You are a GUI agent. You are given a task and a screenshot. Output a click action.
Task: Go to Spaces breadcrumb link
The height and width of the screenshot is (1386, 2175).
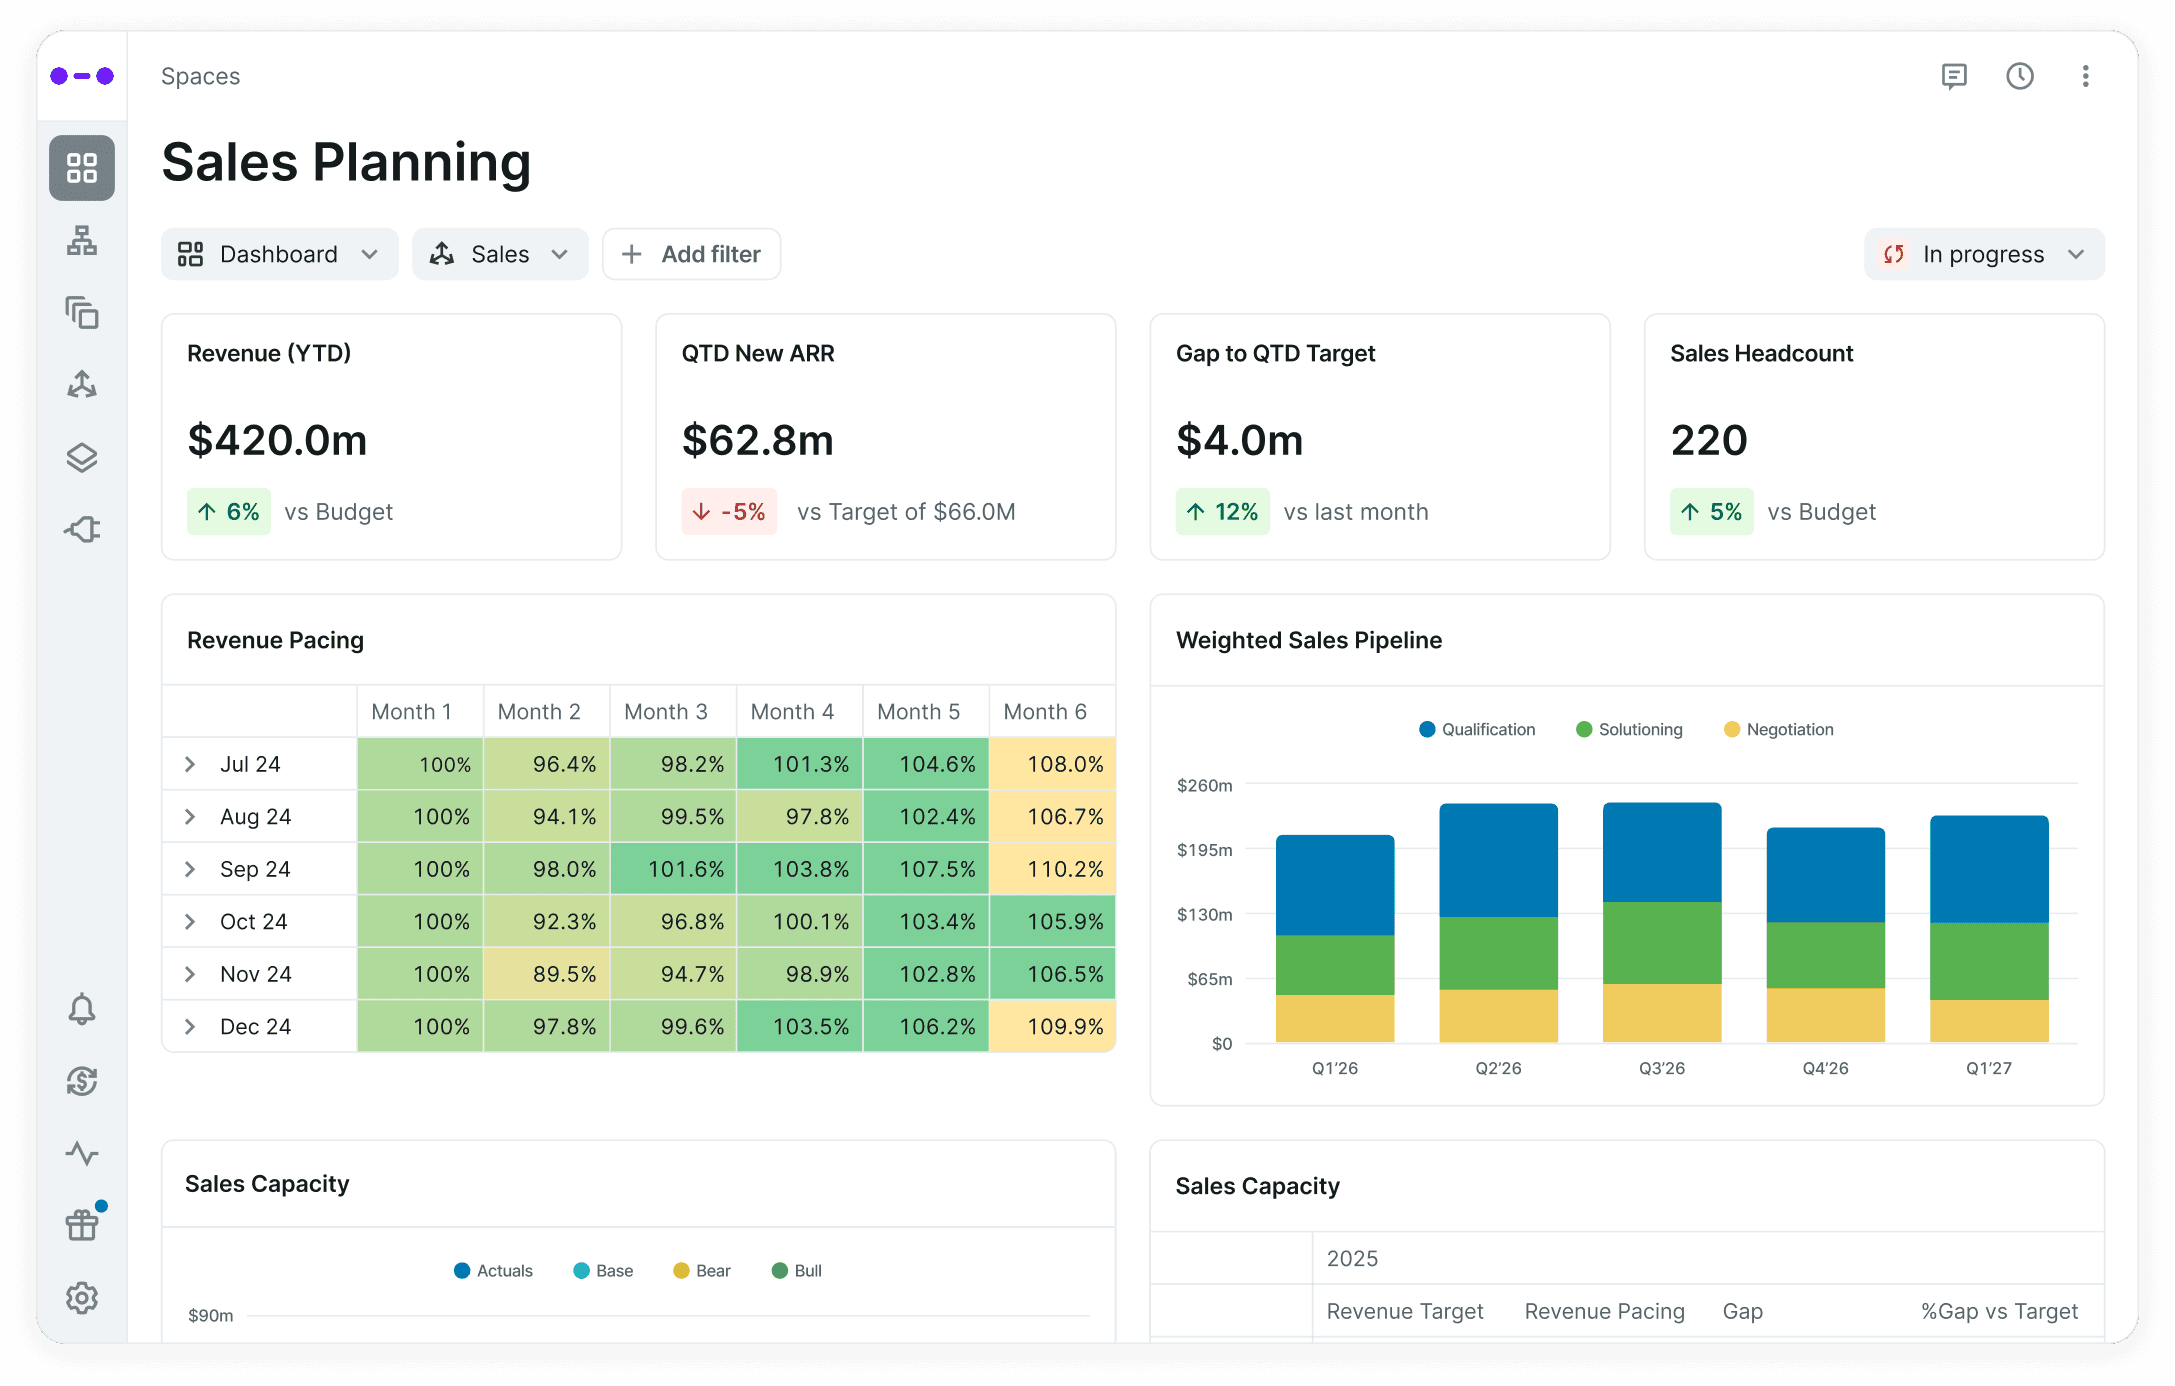[200, 76]
